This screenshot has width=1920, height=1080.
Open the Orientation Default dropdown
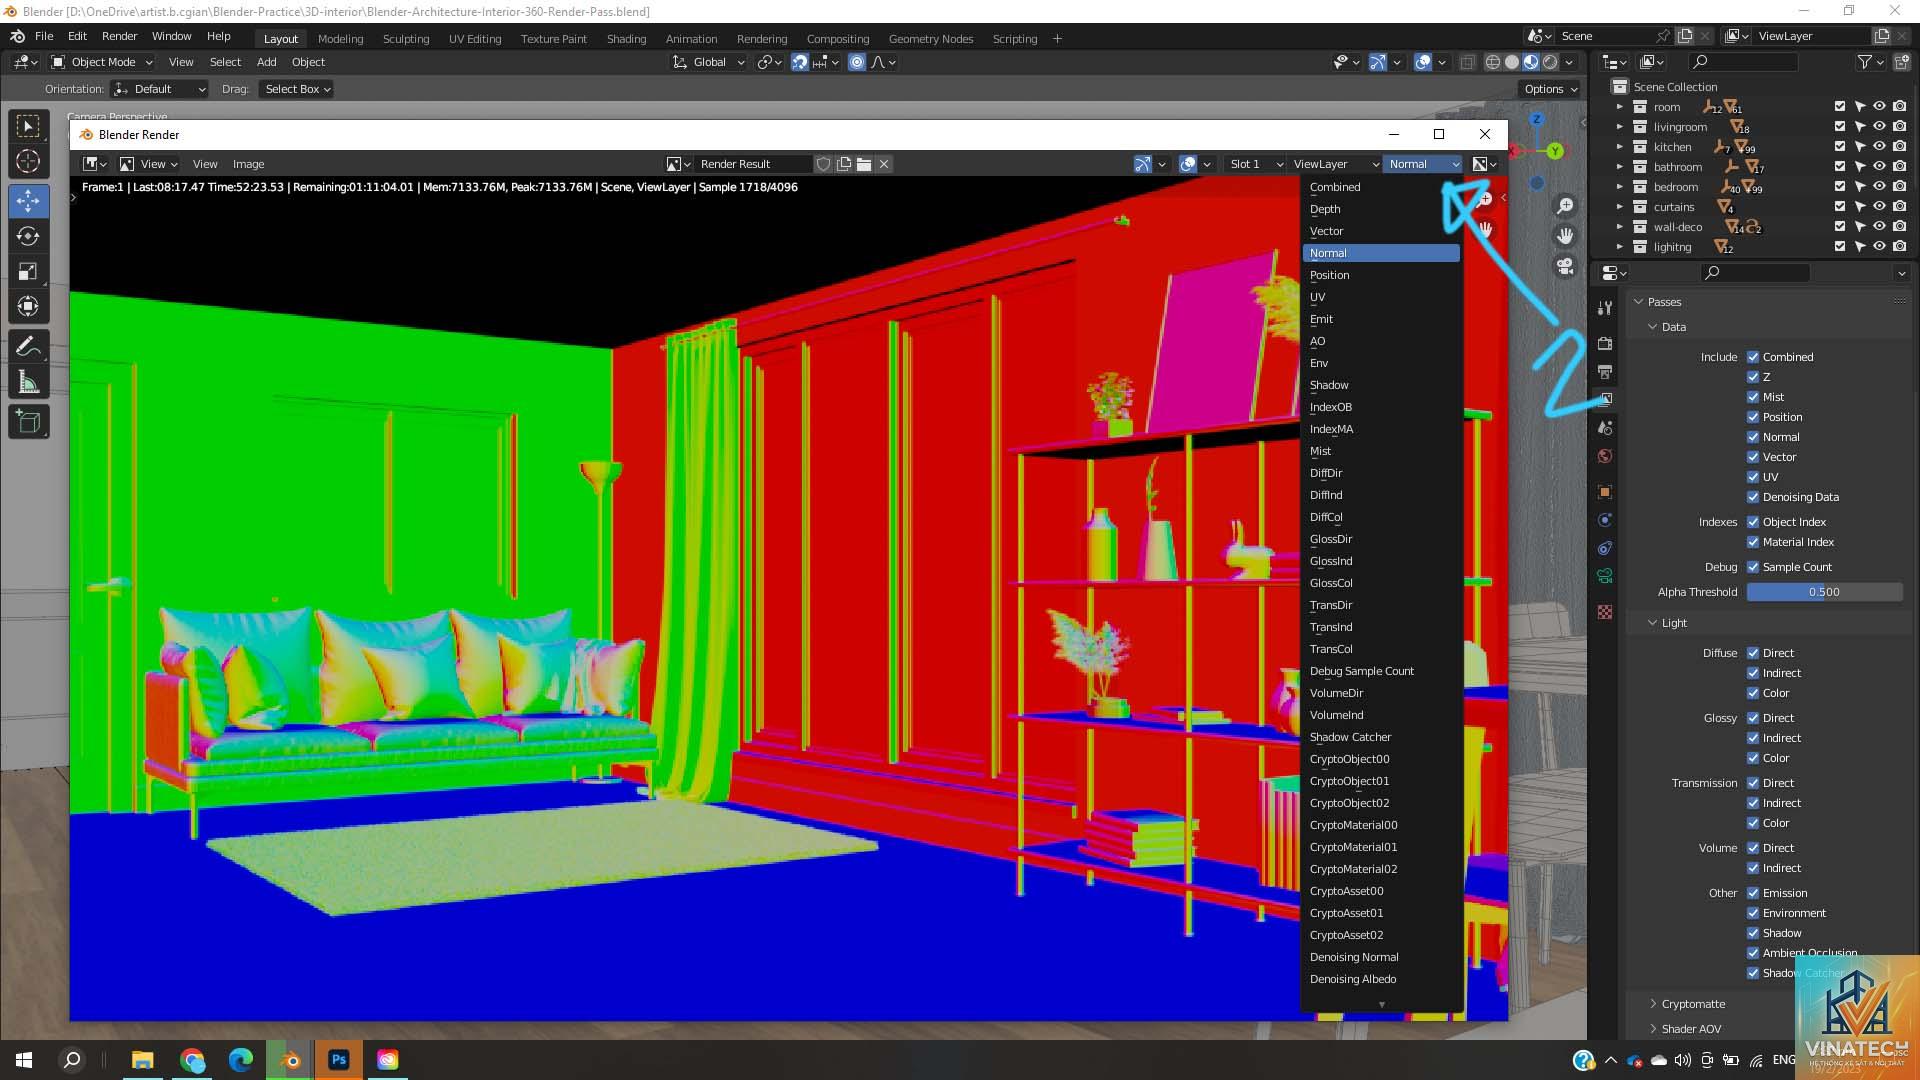[160, 89]
